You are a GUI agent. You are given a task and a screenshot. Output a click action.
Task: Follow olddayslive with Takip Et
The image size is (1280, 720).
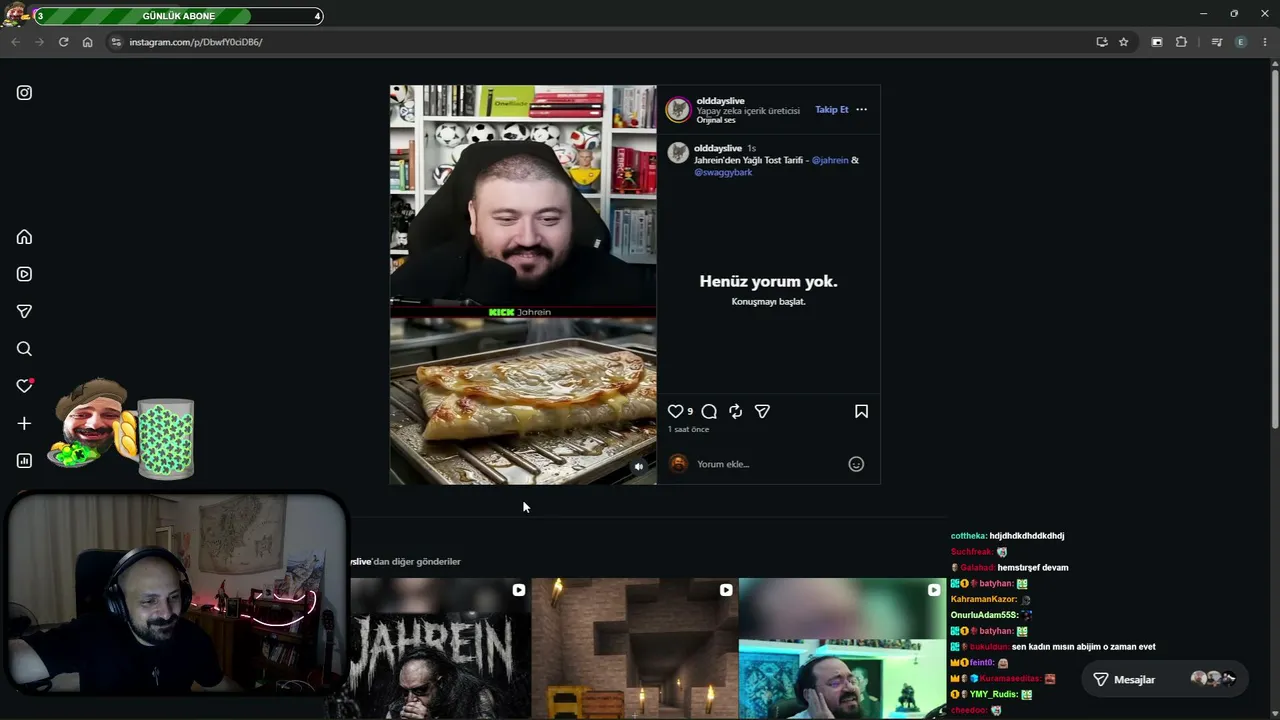pyautogui.click(x=831, y=109)
